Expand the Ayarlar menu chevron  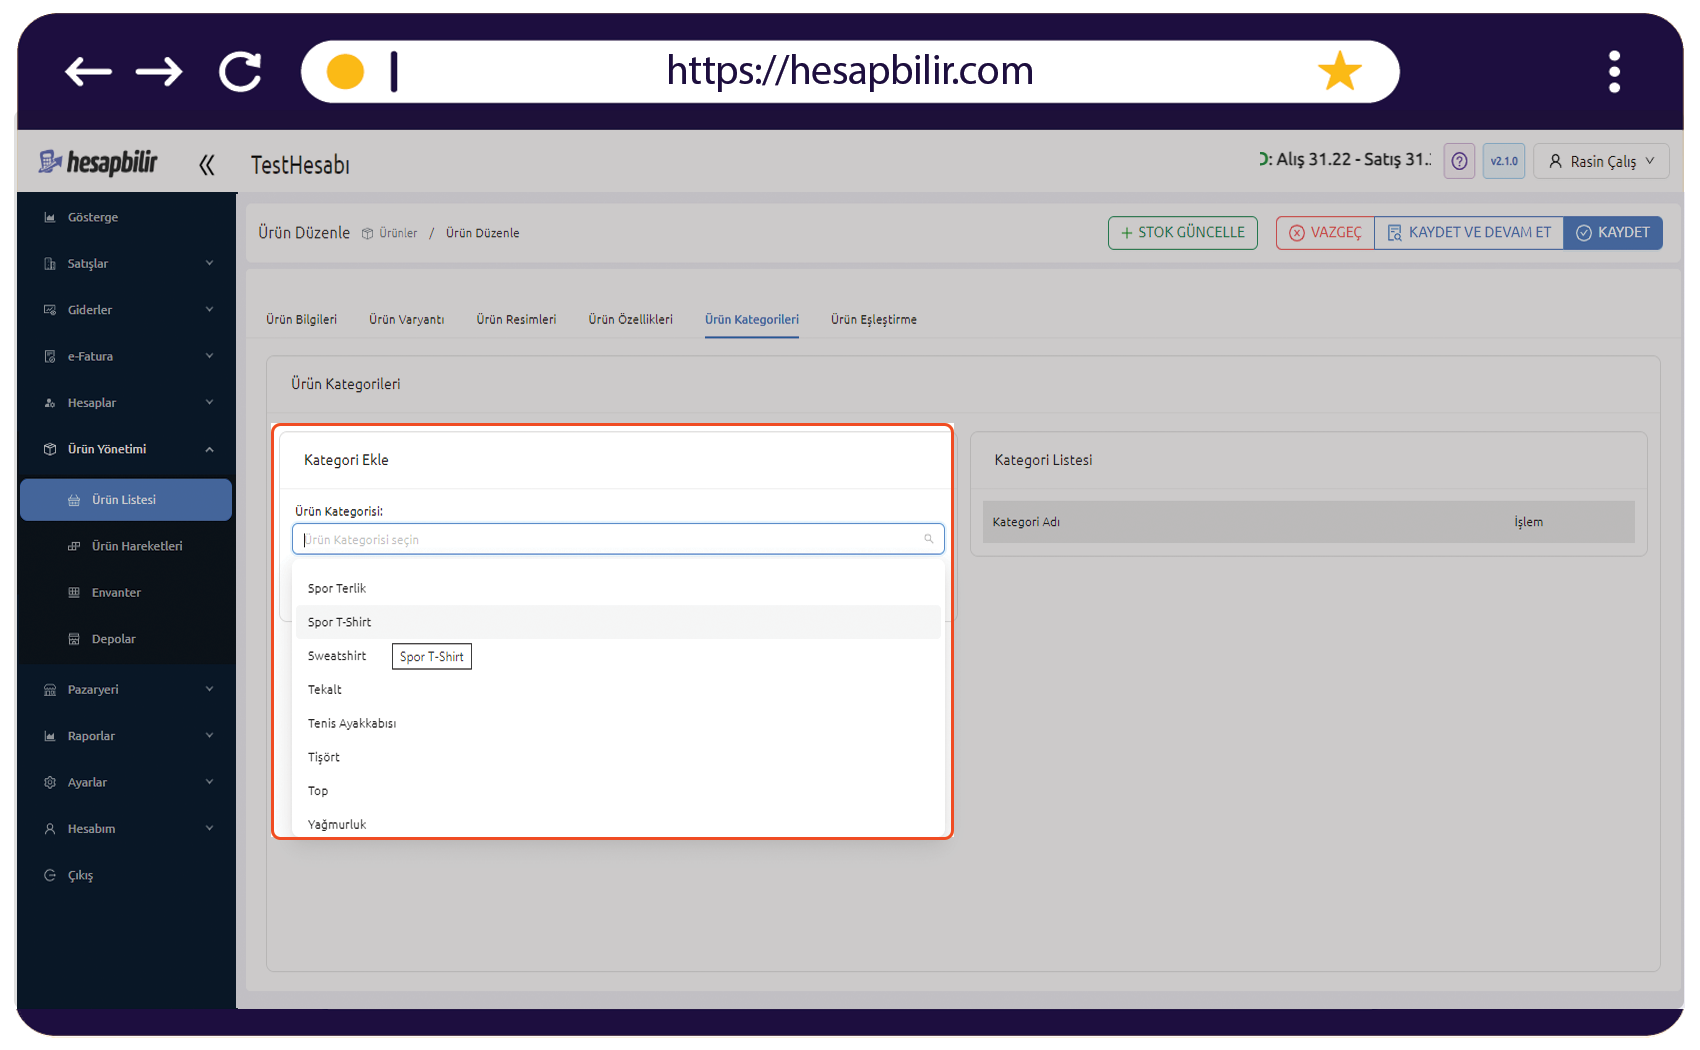(x=210, y=782)
